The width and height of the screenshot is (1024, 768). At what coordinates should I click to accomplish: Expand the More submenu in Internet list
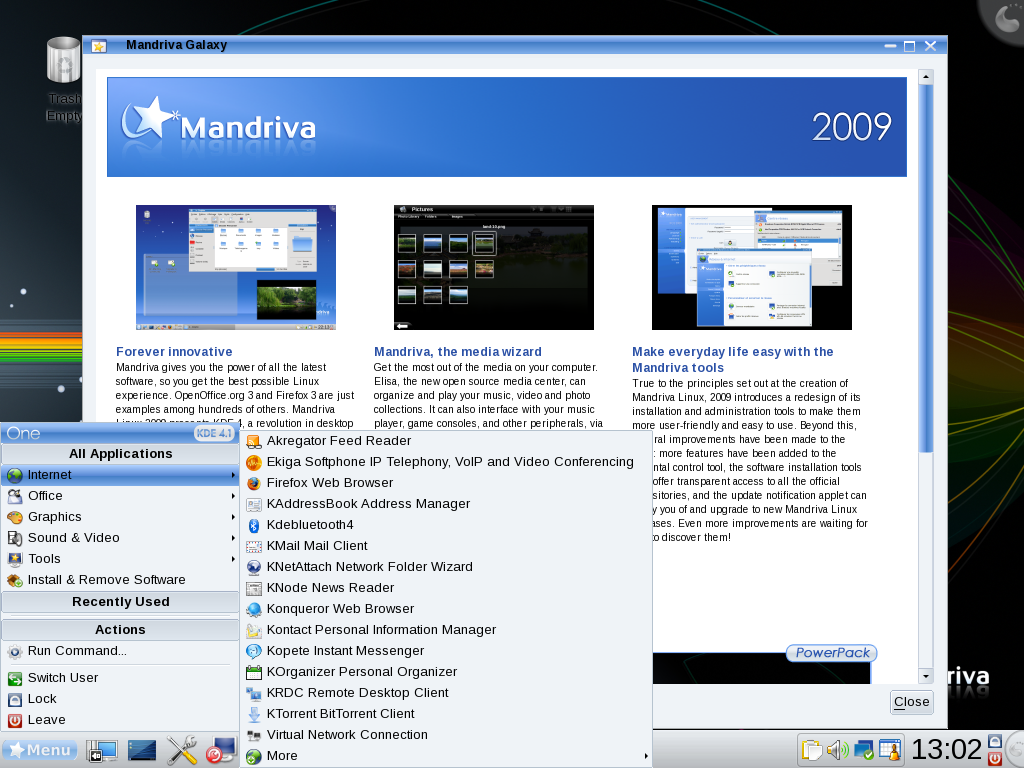(x=447, y=756)
